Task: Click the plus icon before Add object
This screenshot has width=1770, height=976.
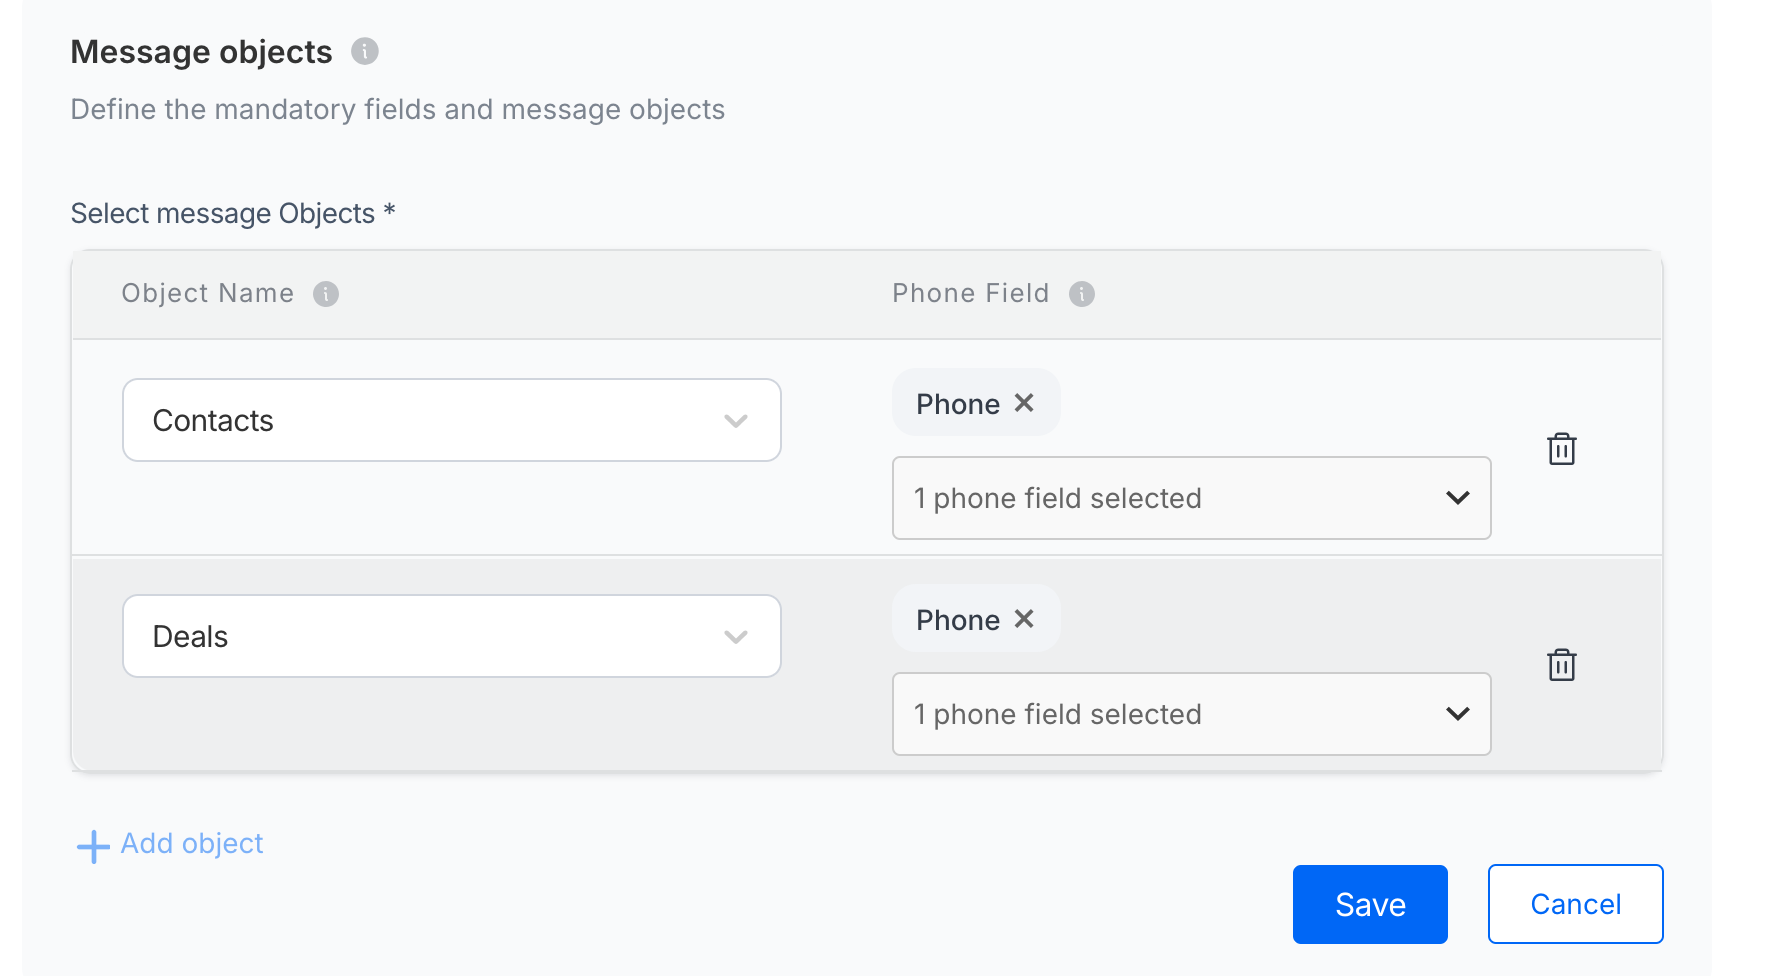Action: point(93,846)
